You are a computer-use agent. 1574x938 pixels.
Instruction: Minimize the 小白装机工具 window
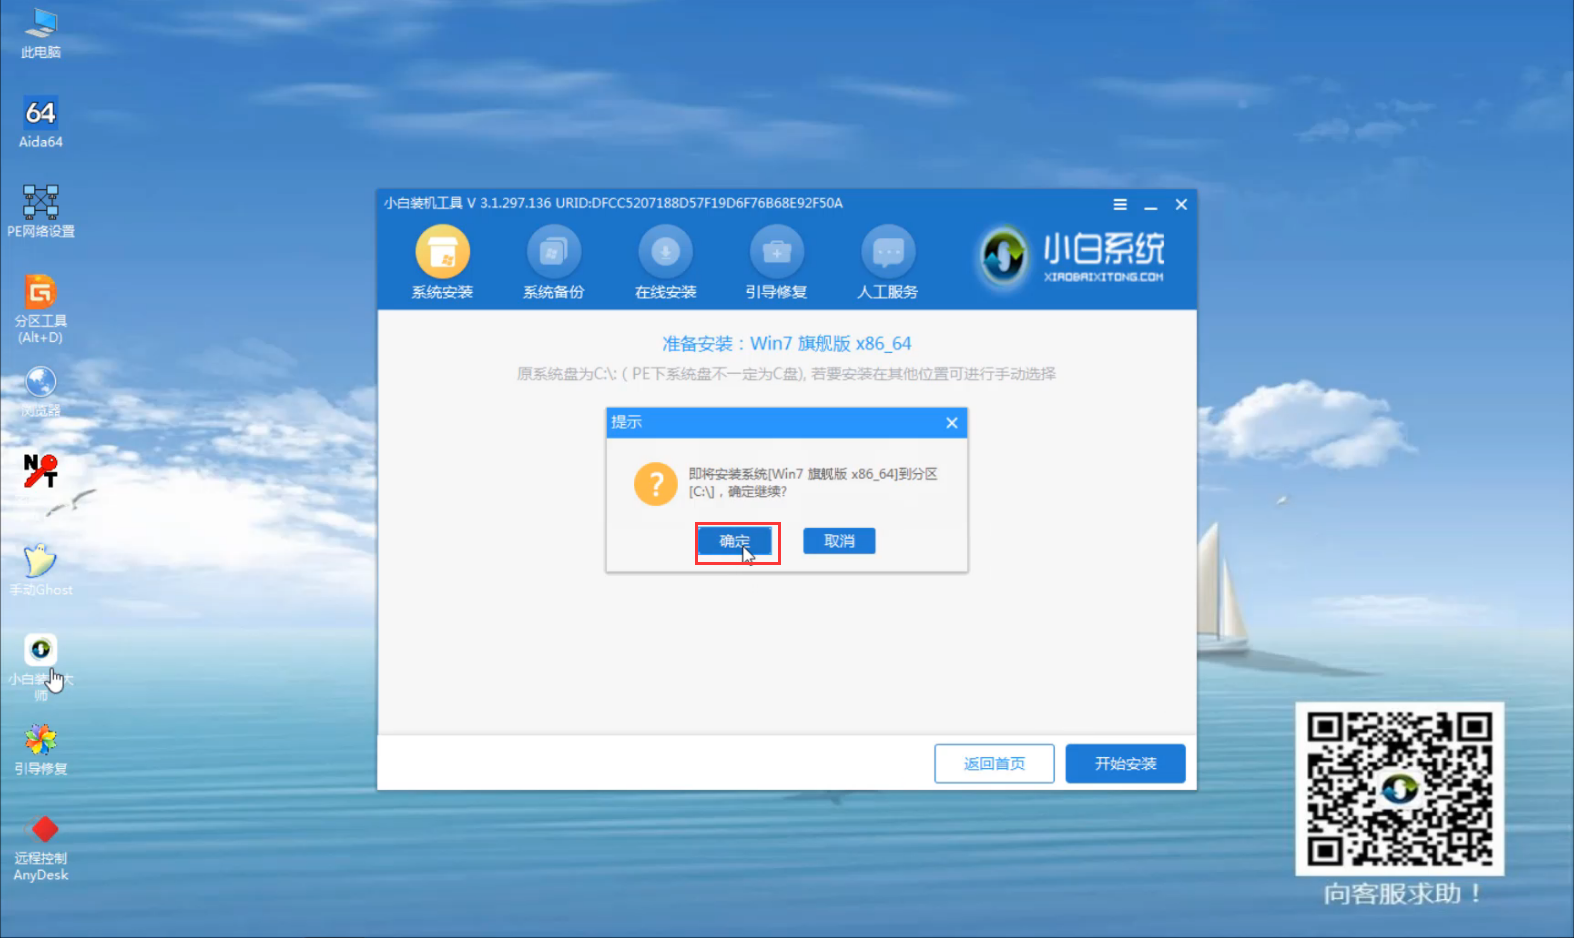1150,204
